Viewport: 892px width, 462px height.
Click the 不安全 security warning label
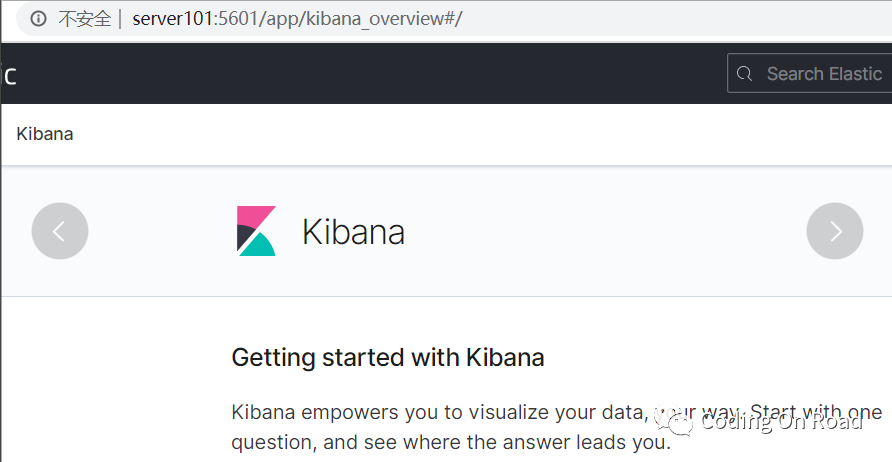click(x=85, y=19)
